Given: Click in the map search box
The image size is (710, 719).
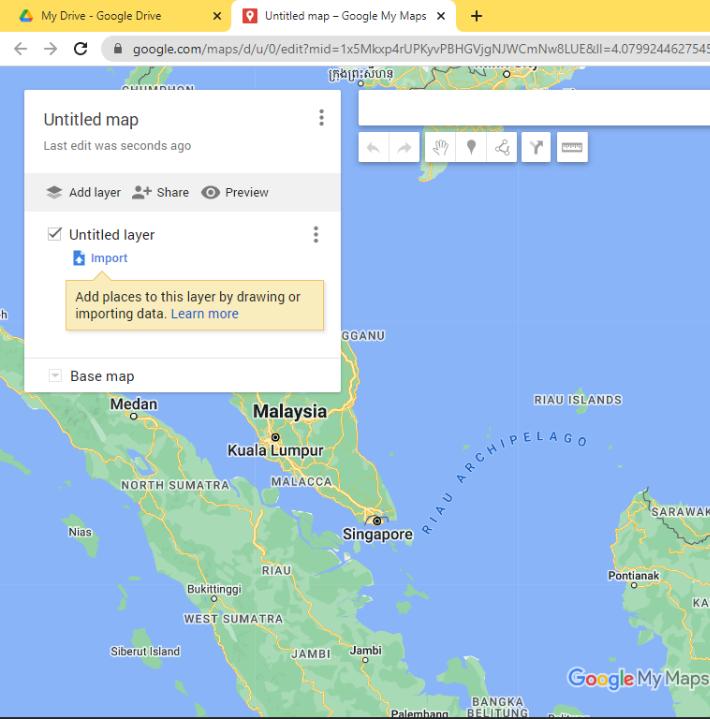Looking at the screenshot, I should pyautogui.click(x=534, y=108).
